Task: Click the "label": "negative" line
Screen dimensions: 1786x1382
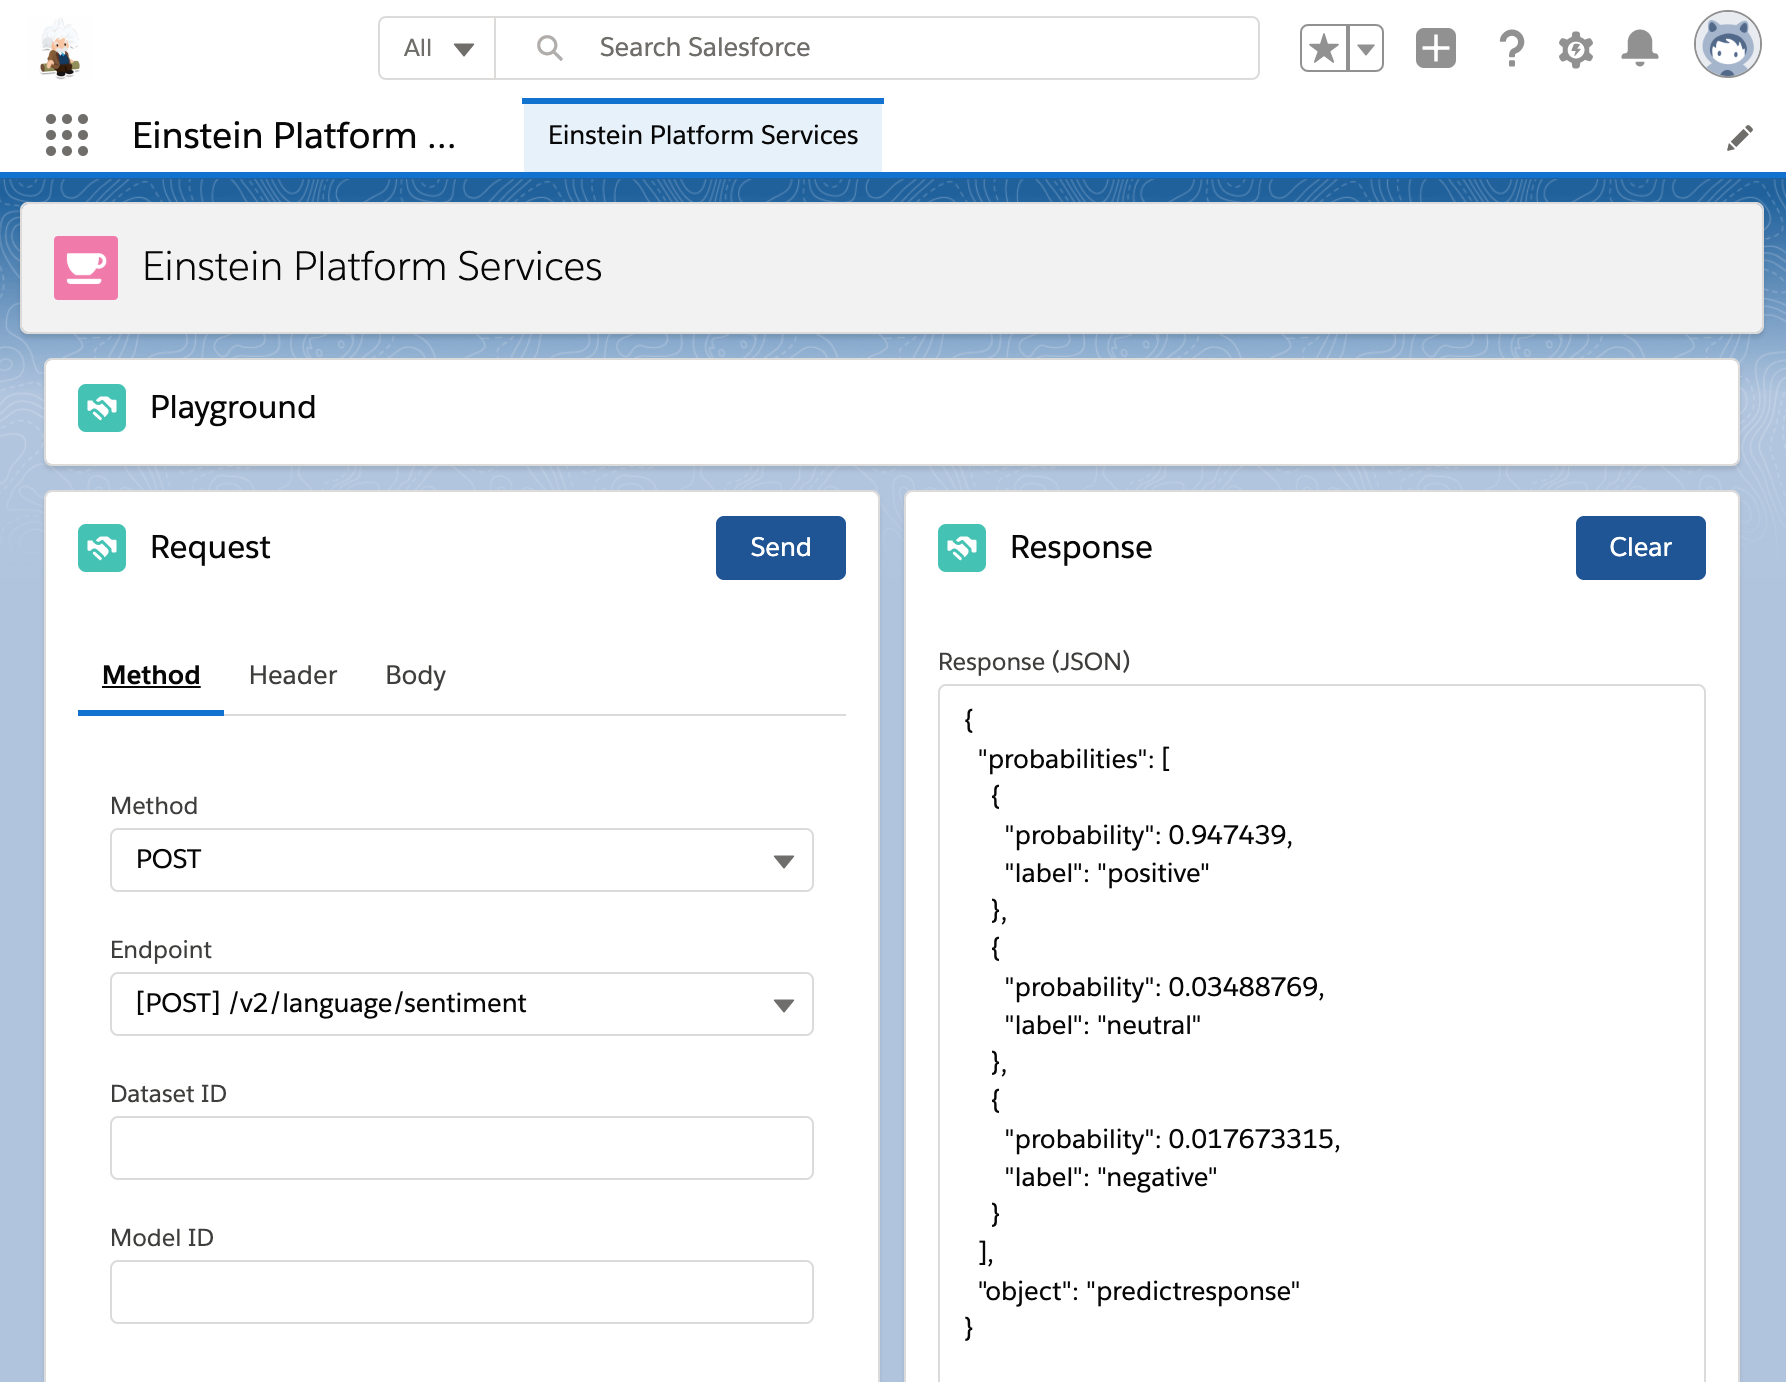Action: click(1110, 1177)
